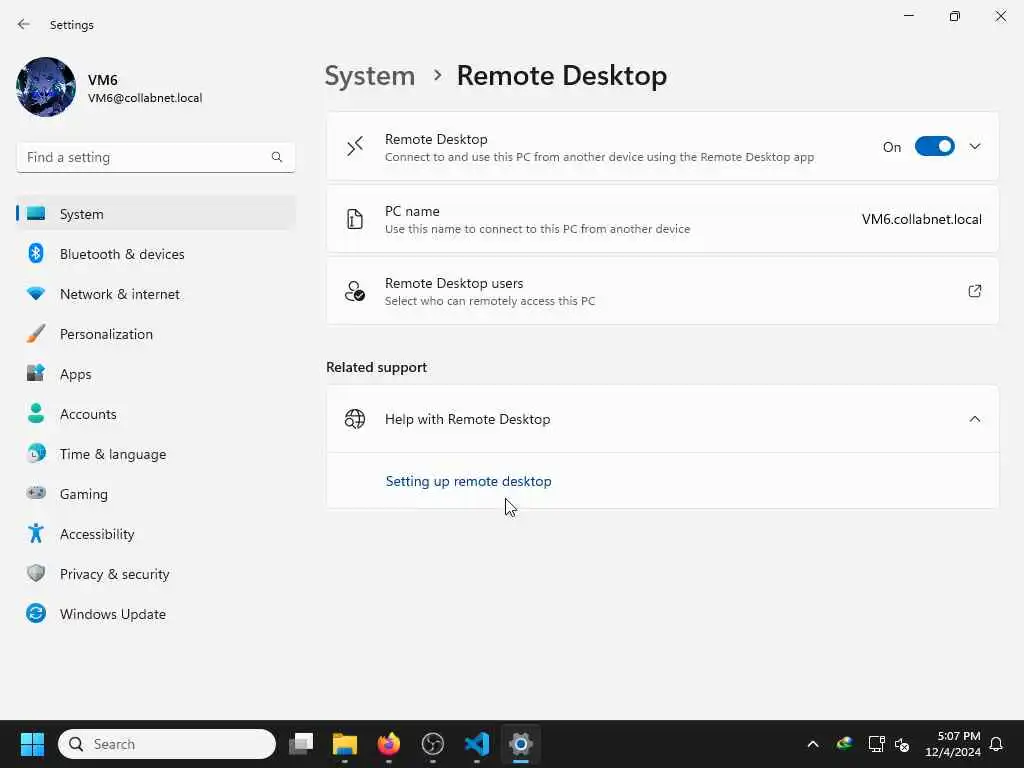1024x768 pixels.
Task: Click the Settings gear taskbar icon
Action: click(x=520, y=744)
